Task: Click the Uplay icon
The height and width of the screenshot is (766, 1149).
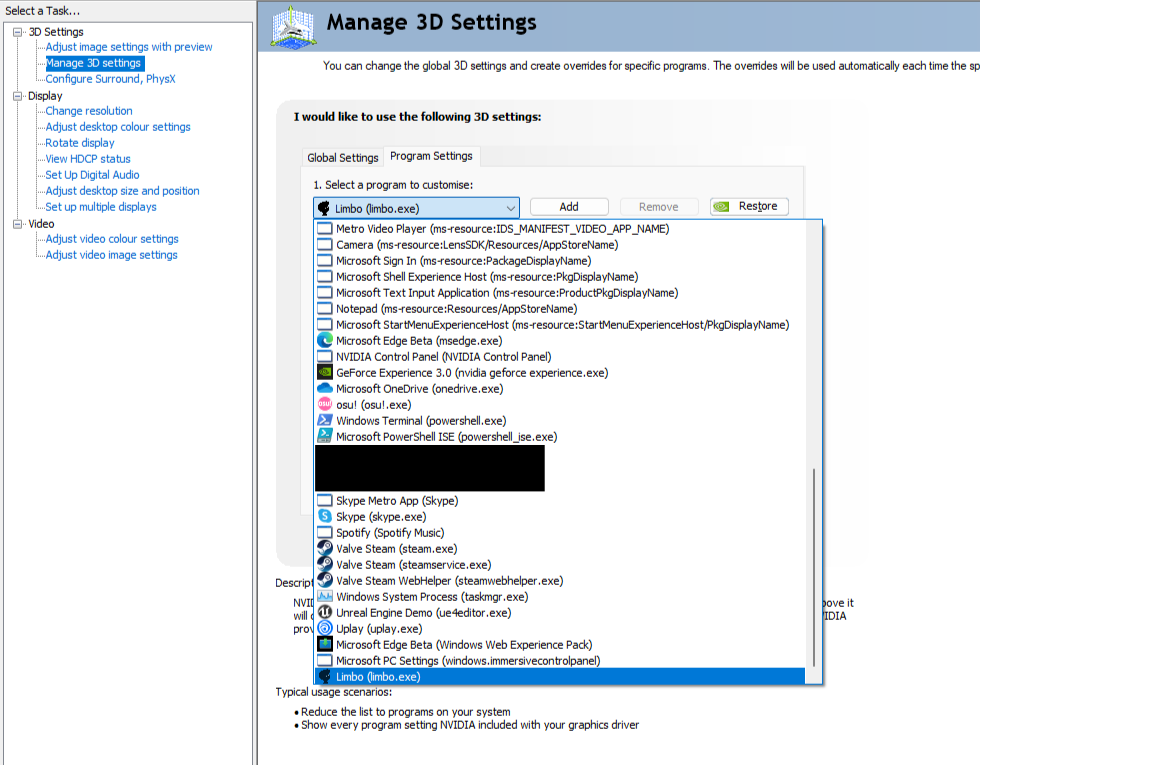Action: [x=325, y=628]
